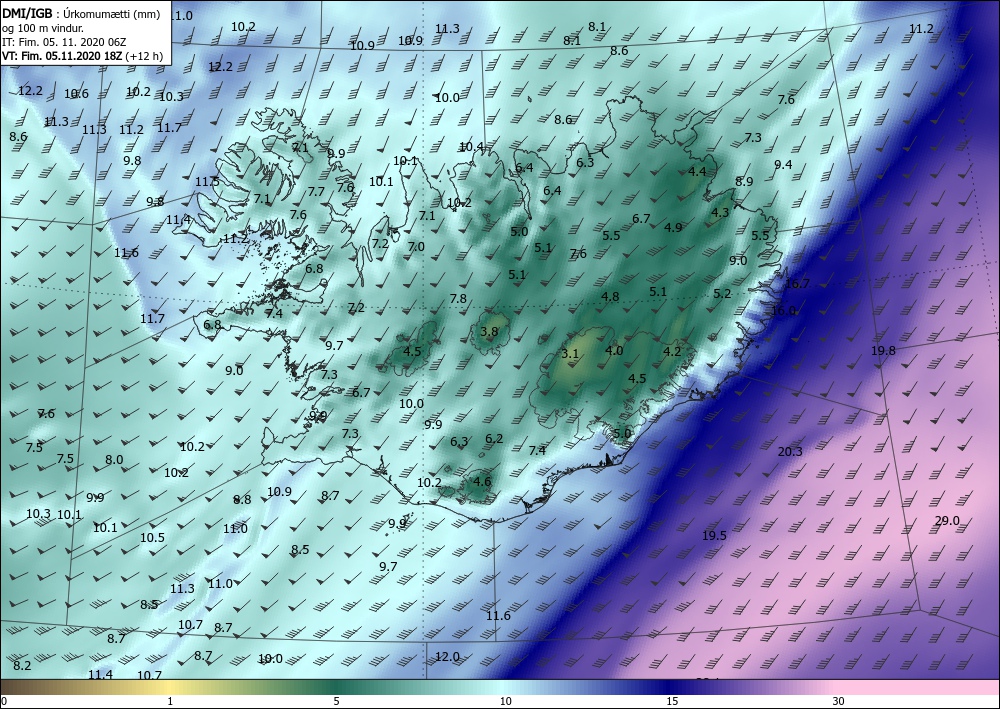The width and height of the screenshot is (1000, 709).
Task: Click the 10.5 map value
Action: [x=152, y=537]
